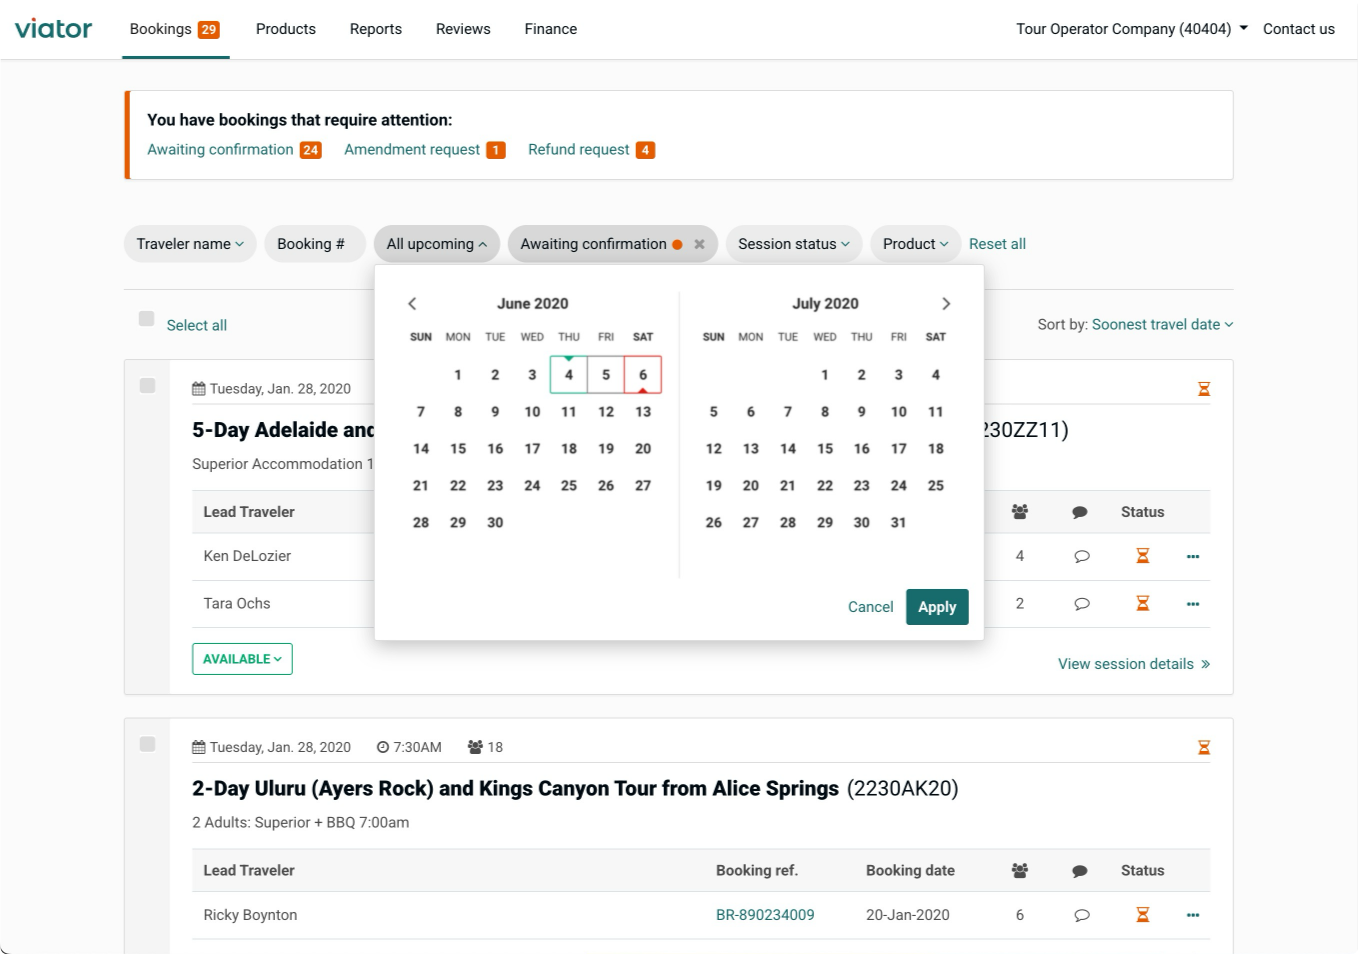
Task: Click booking date 20-Jan-2020
Action: point(908,915)
